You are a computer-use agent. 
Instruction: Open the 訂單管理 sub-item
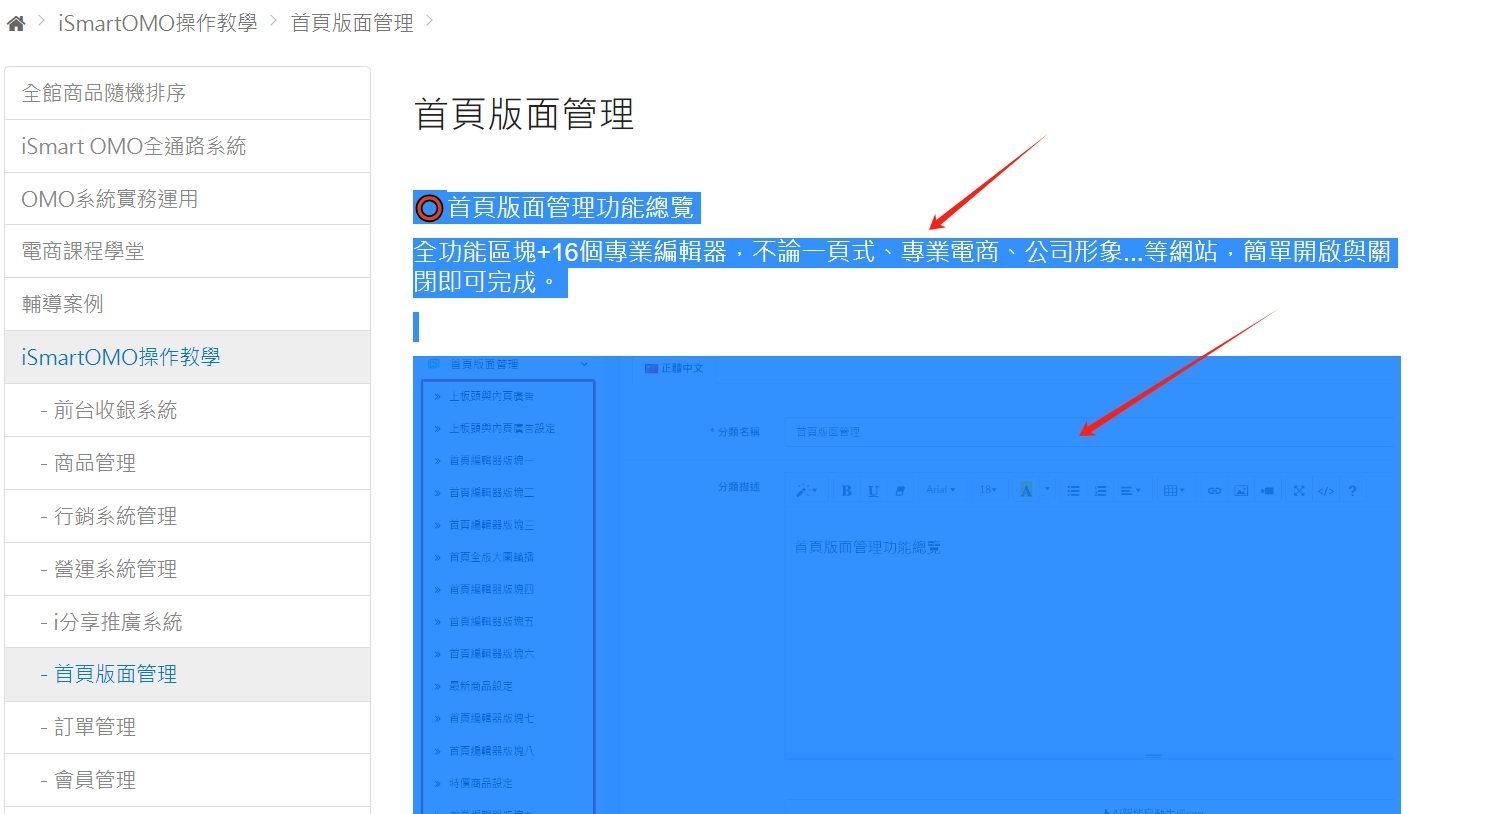pyautogui.click(x=187, y=727)
